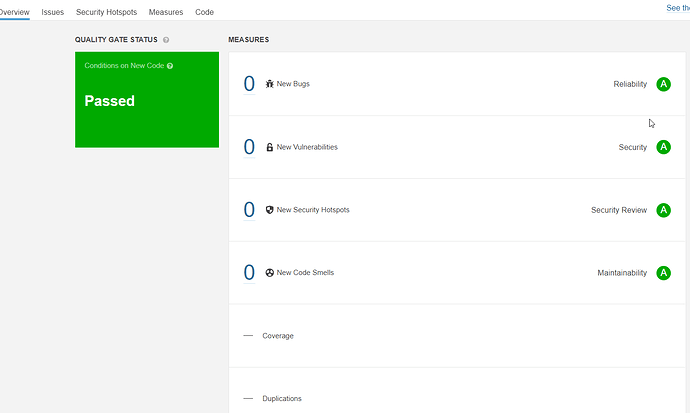Open the Security Hotspots tab
Screen dimensions: 690x413
point(106,12)
